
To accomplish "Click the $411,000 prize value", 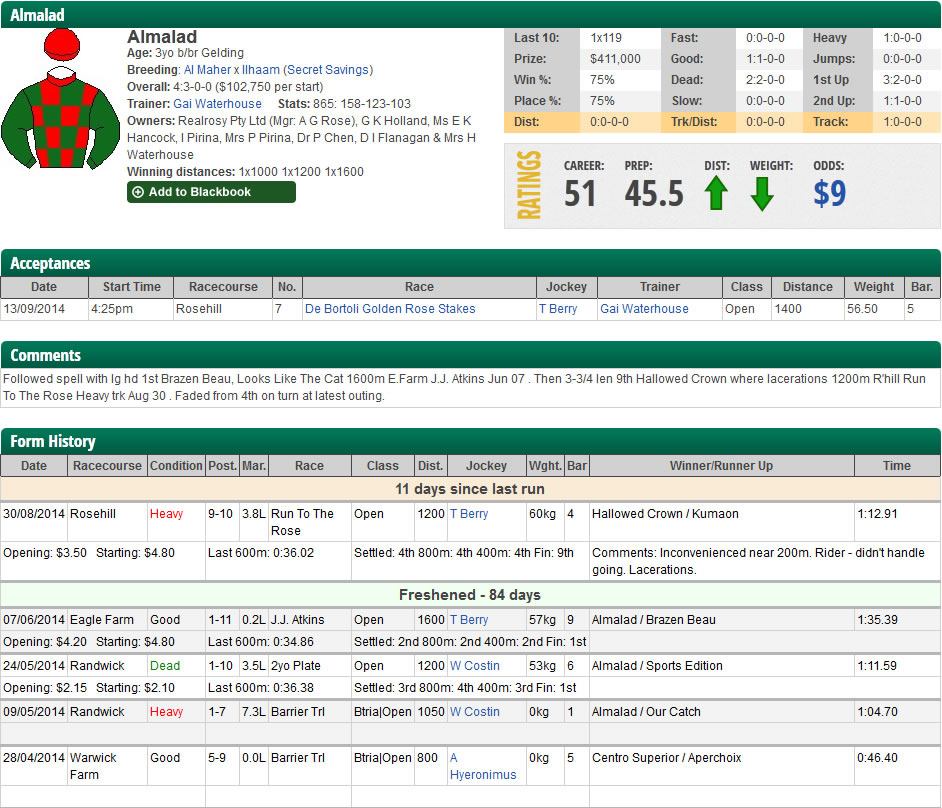I will coord(615,59).
